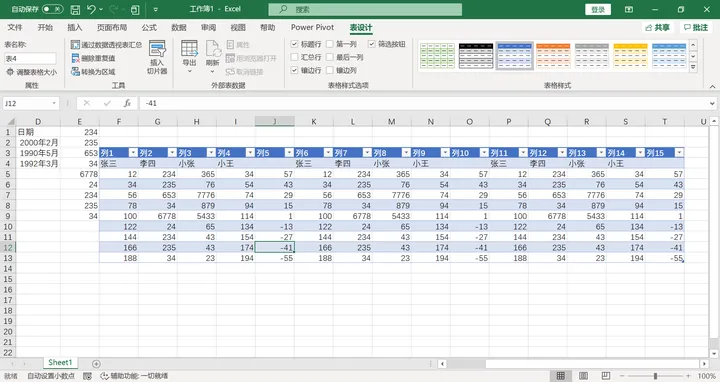This screenshot has height=382, width=720.
Task: Select the Sheet1 tab
Action: pyautogui.click(x=60, y=363)
